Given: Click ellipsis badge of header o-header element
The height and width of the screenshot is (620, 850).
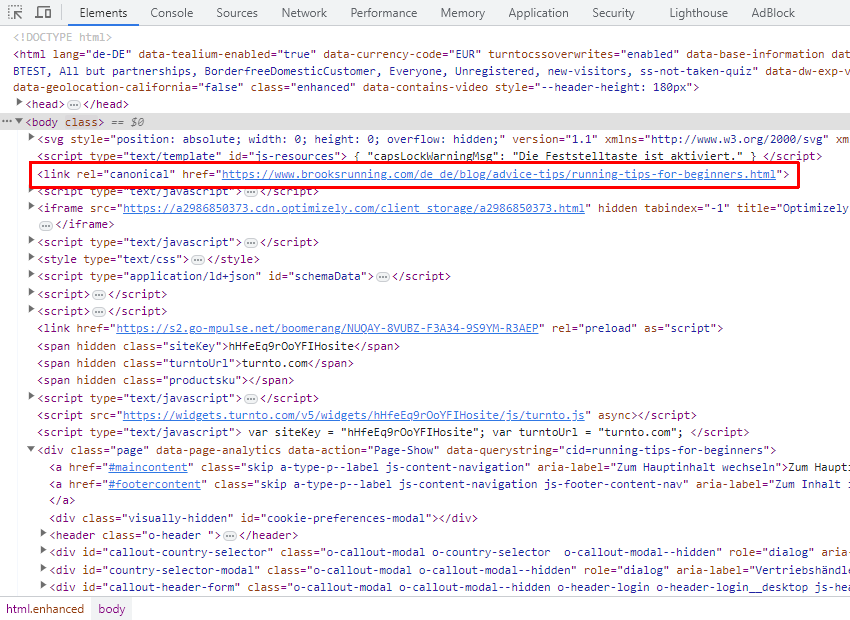Looking at the screenshot, I should pos(230,536).
